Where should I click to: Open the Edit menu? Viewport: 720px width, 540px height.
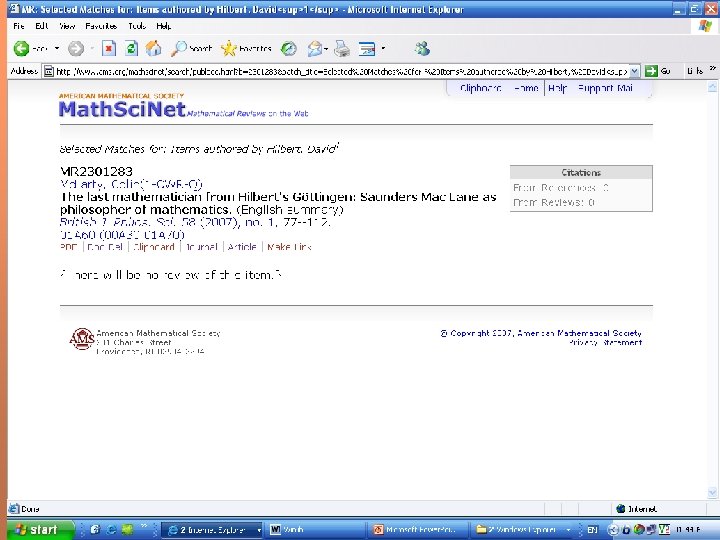point(42,26)
